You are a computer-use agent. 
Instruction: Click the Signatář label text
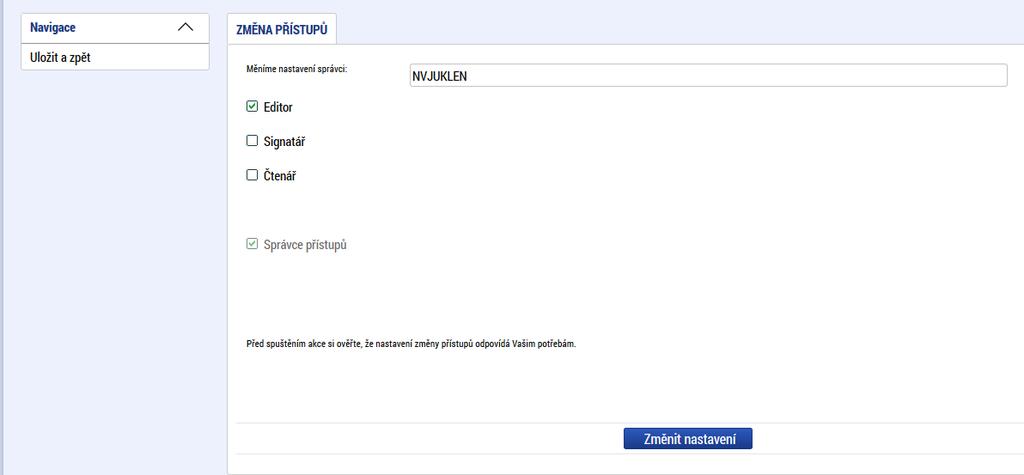click(284, 141)
